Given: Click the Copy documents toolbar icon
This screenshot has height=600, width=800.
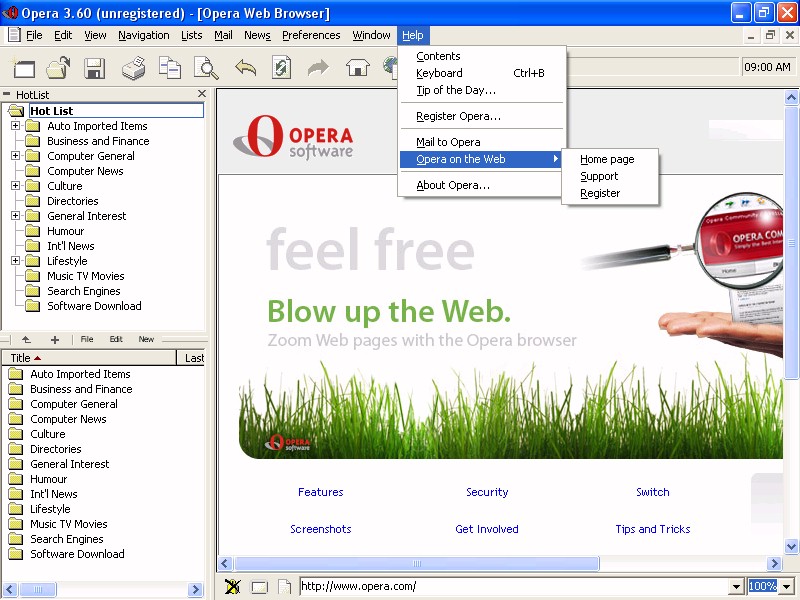Looking at the screenshot, I should (169, 68).
